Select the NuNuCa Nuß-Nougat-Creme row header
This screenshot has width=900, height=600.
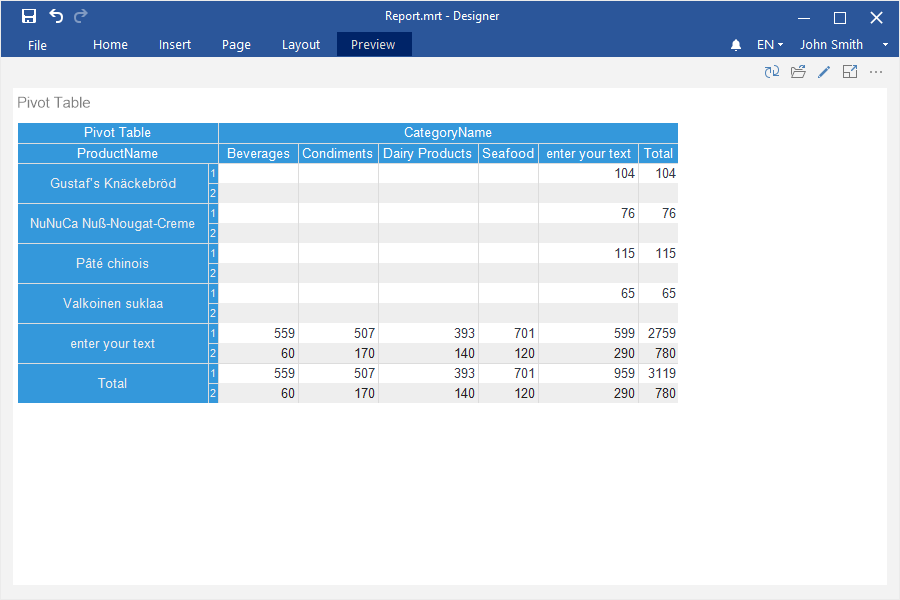tap(113, 223)
